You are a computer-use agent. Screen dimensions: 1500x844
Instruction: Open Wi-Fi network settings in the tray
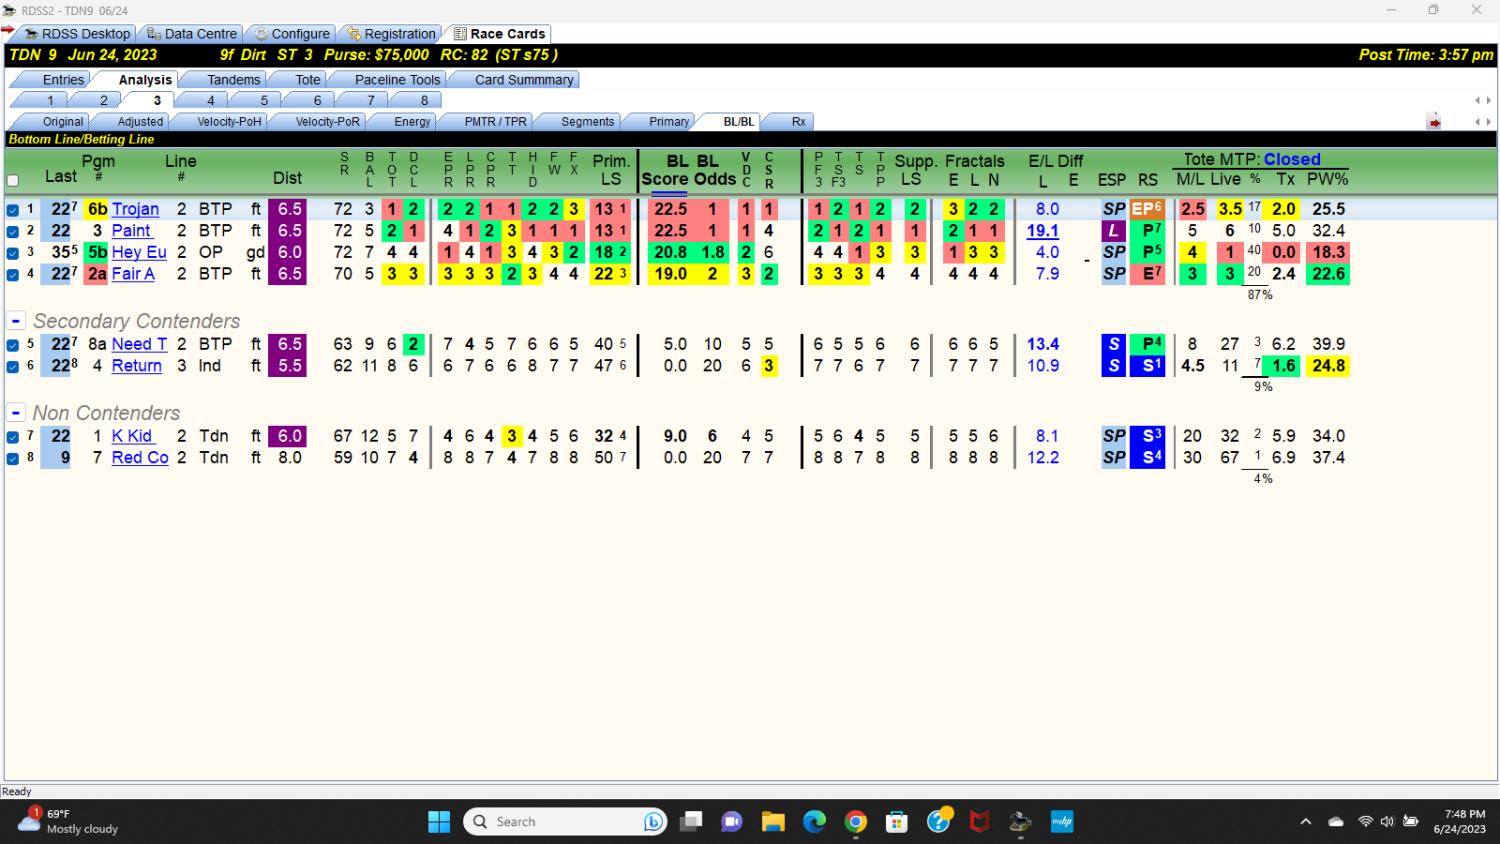point(1365,822)
